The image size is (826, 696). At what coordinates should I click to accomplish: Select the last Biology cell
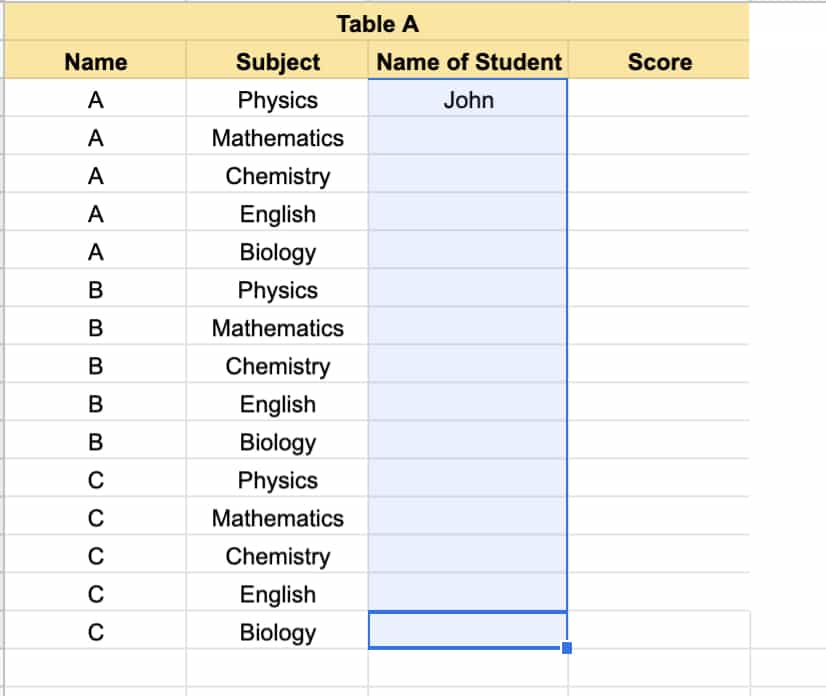click(x=277, y=630)
